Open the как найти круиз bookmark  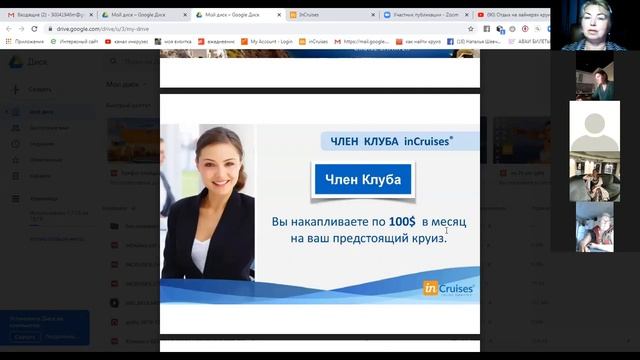click(418, 42)
